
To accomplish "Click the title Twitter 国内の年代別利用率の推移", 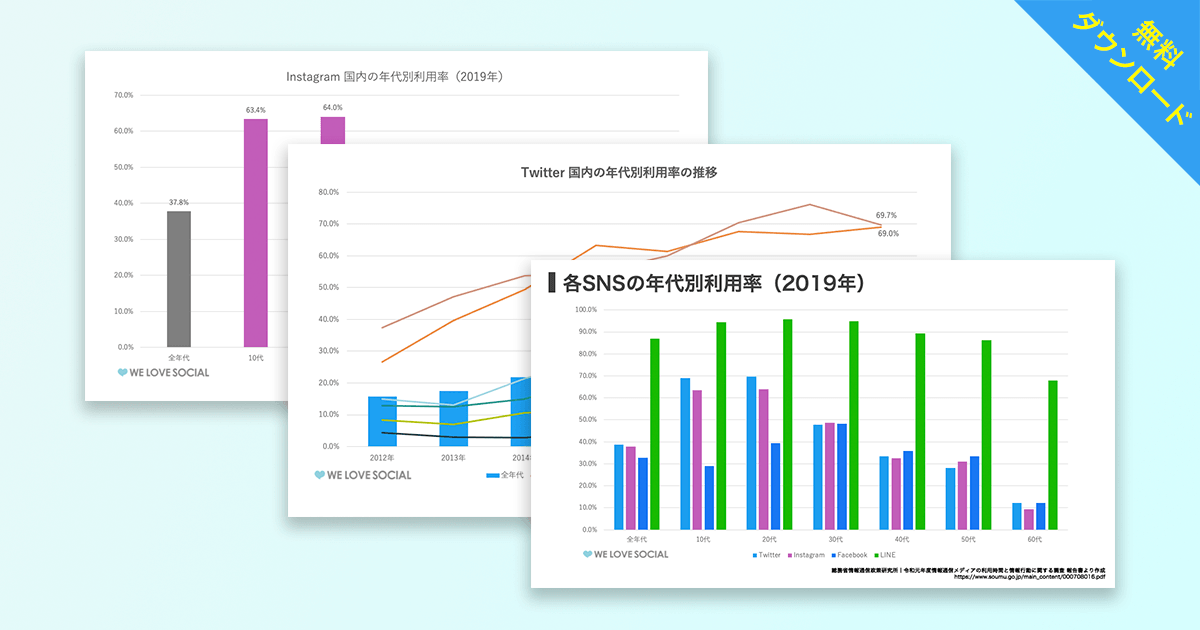I will click(619, 172).
